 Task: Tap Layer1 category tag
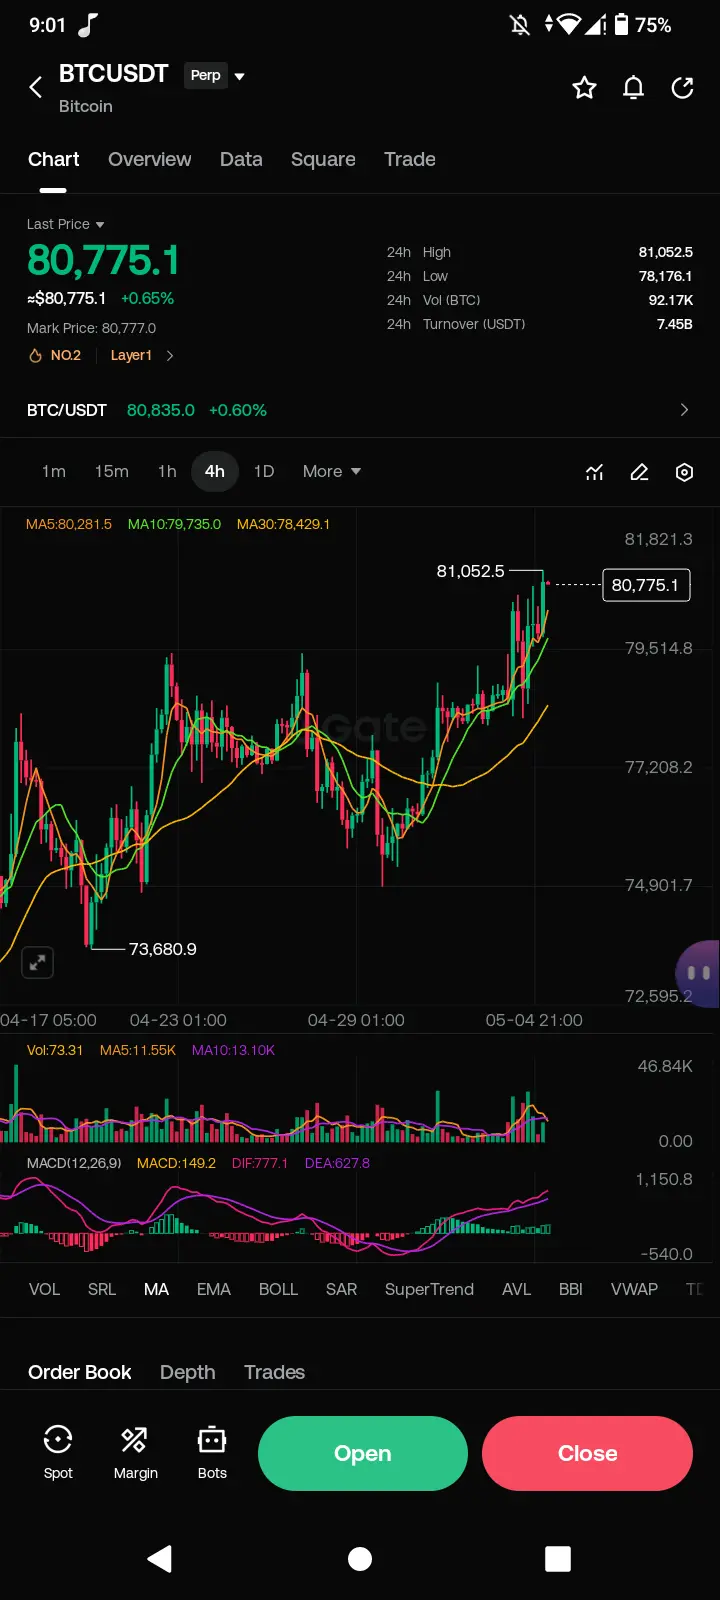[x=131, y=355]
